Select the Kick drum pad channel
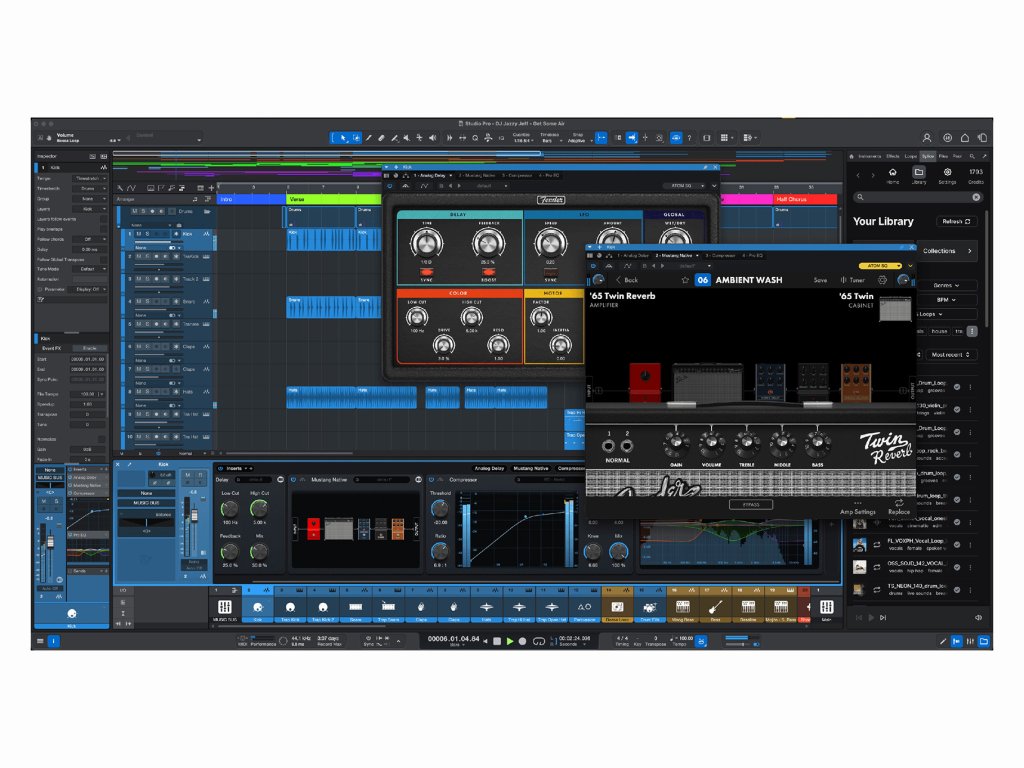This screenshot has height=768, width=1024. (x=258, y=607)
